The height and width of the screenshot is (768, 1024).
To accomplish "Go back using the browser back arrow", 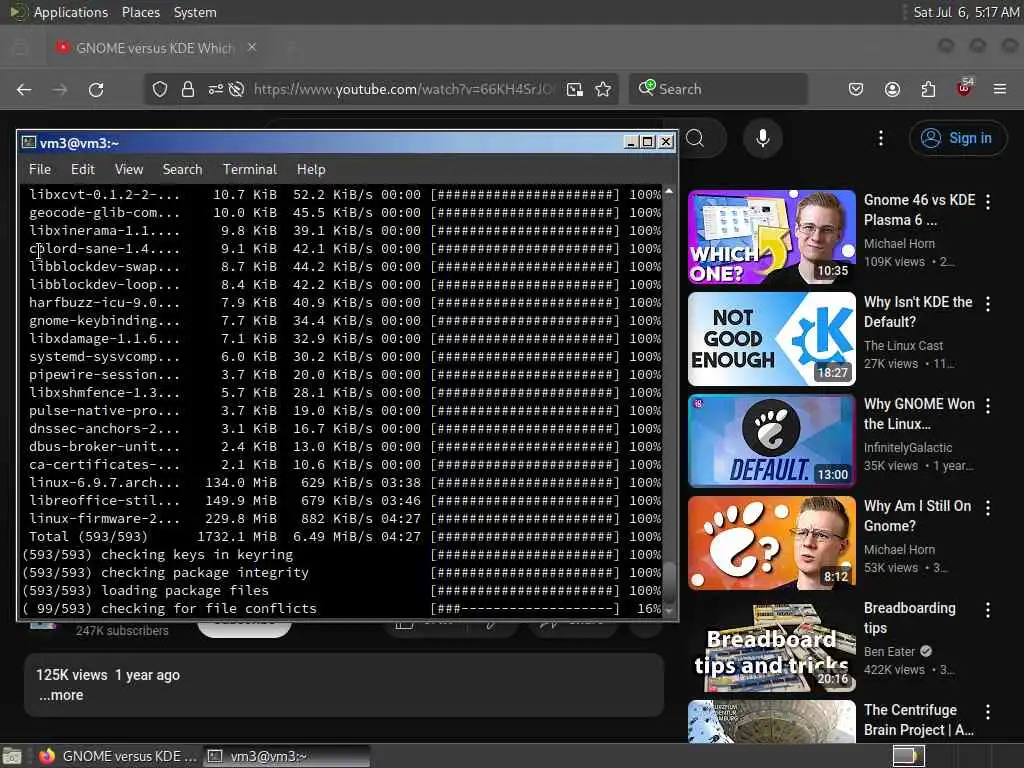I will 24,89.
